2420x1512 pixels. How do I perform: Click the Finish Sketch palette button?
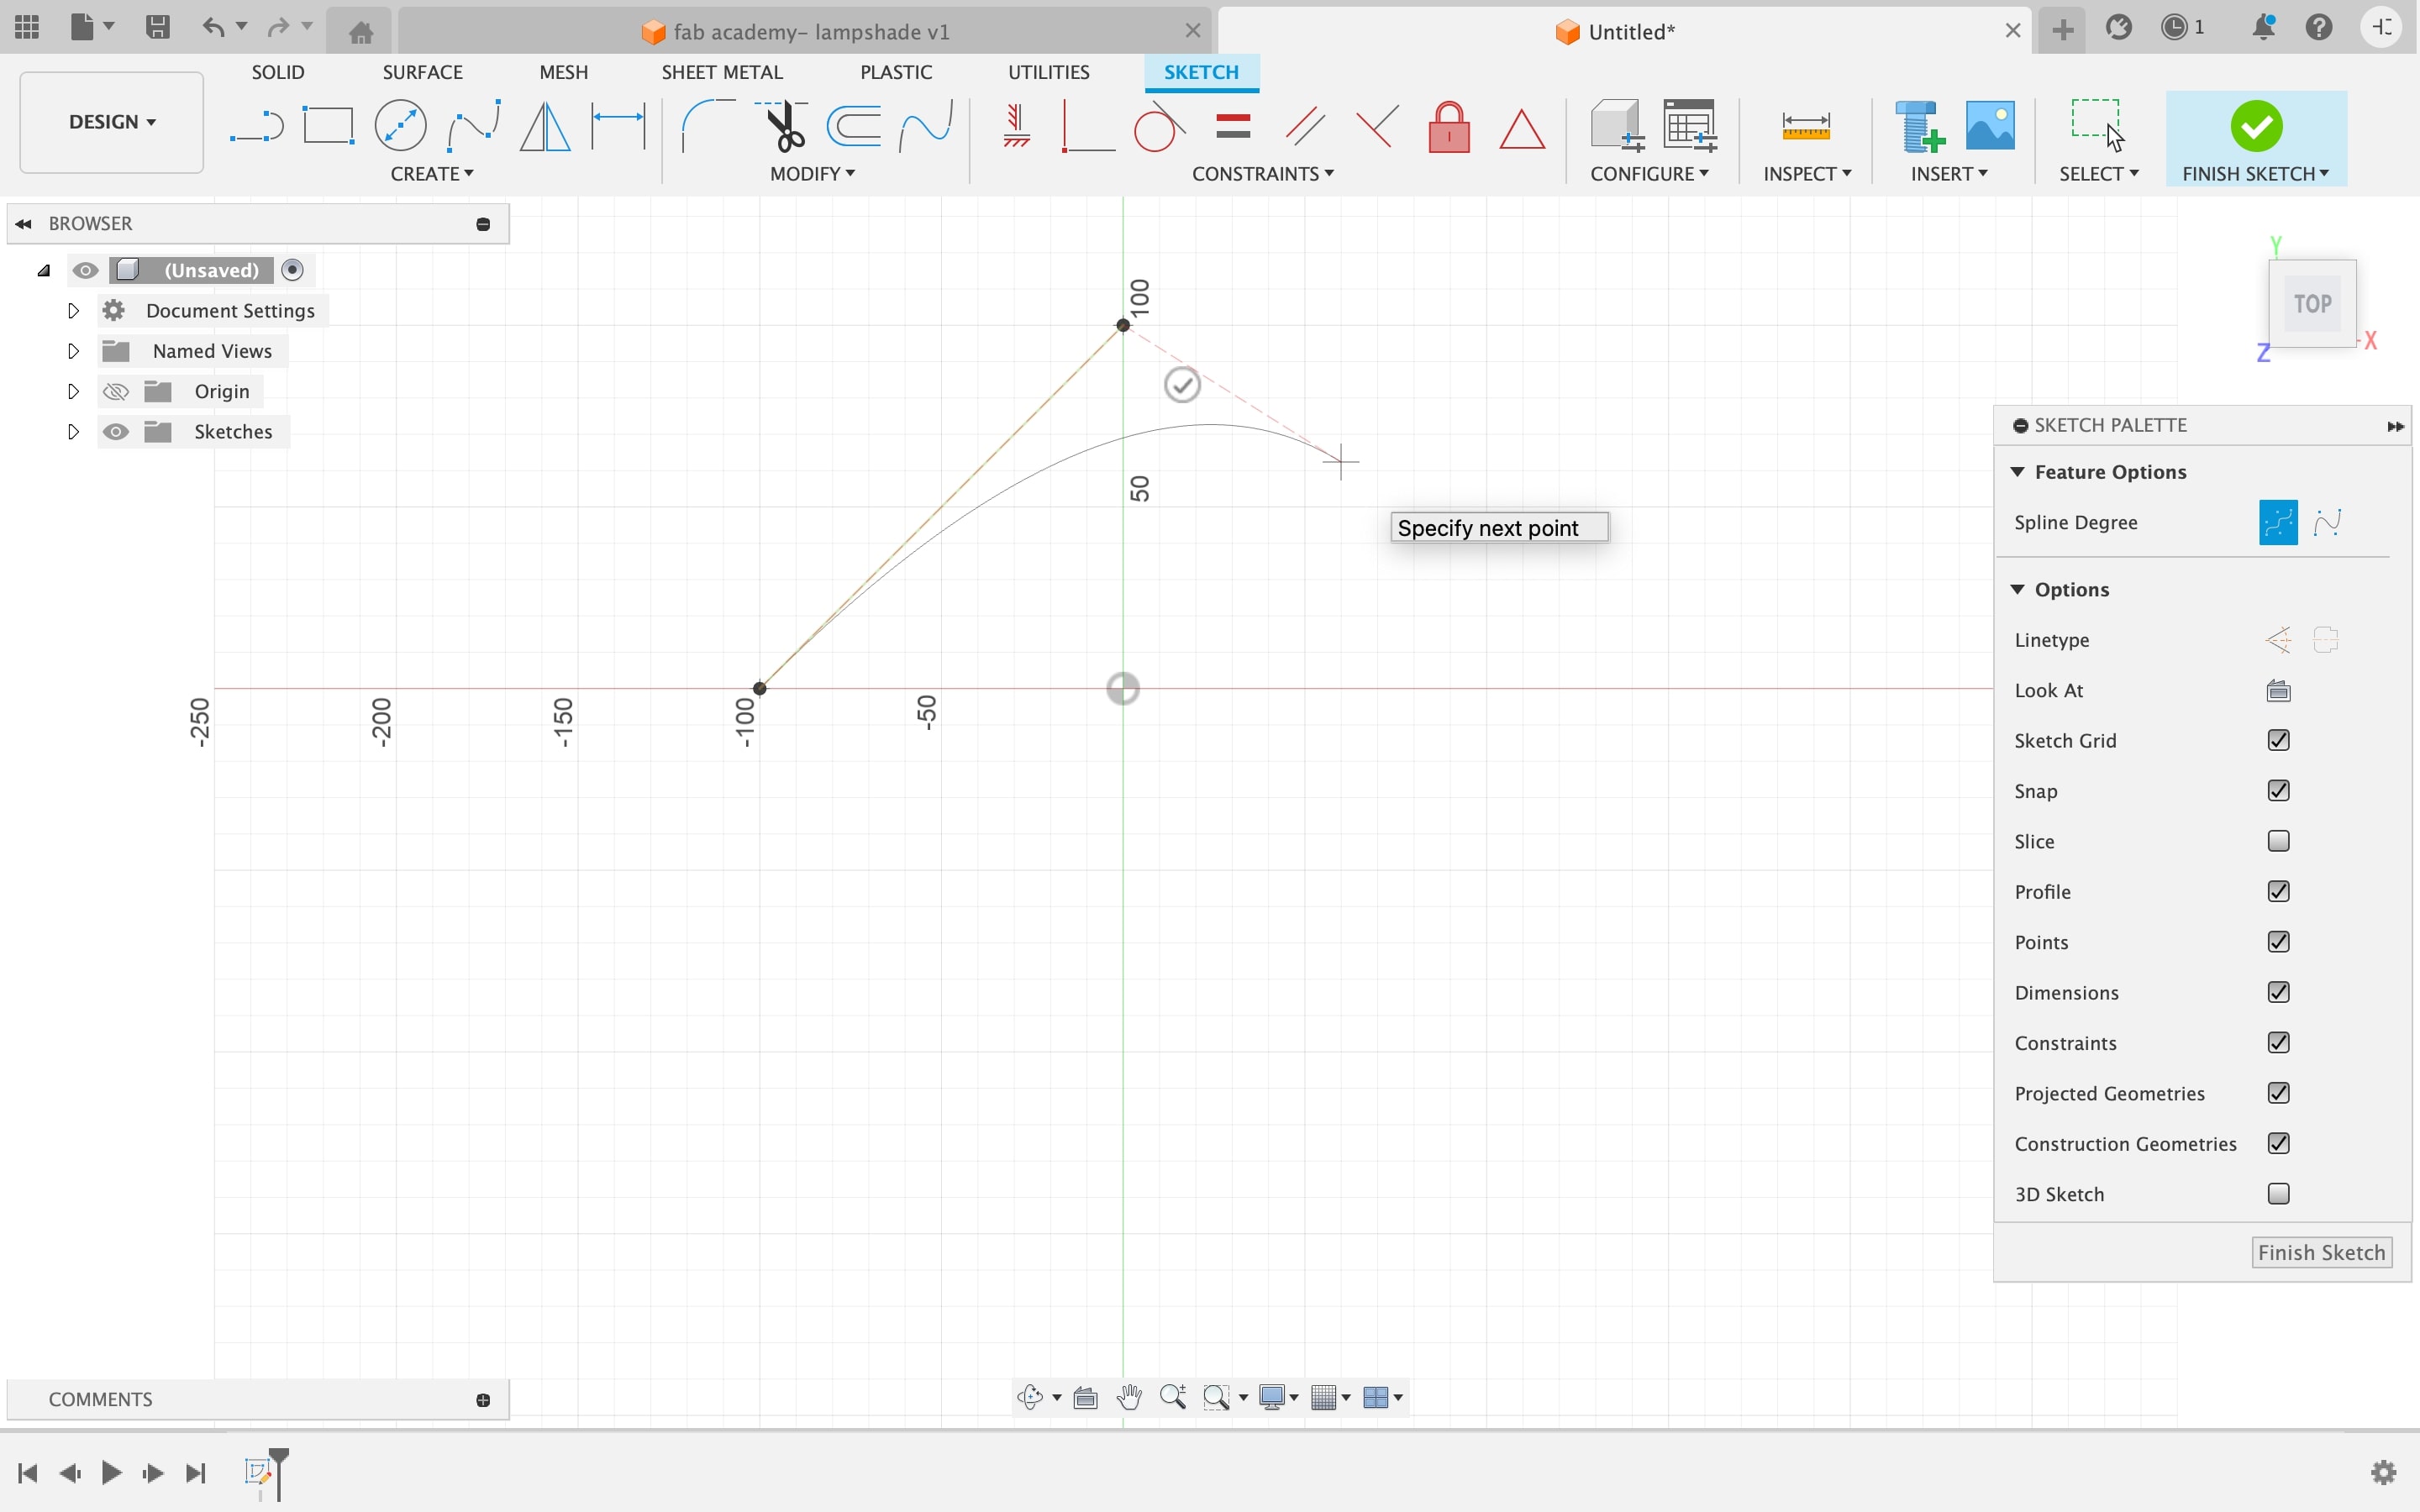(x=2321, y=1252)
